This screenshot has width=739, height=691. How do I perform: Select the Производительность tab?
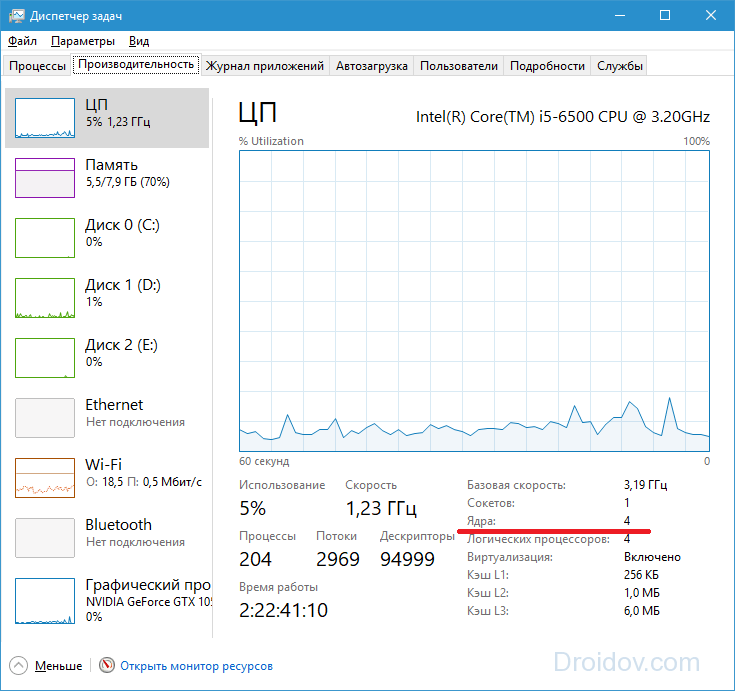(136, 65)
